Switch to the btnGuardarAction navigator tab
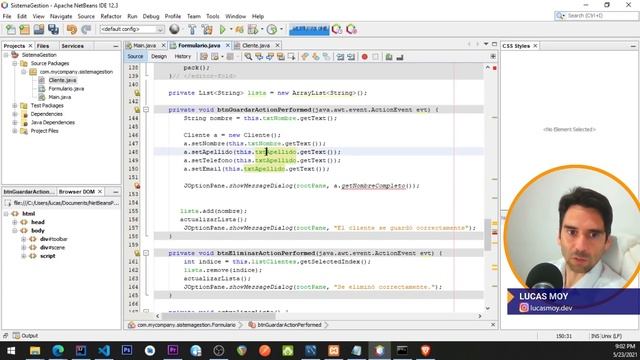This screenshot has height=360, width=640. pos(28,191)
